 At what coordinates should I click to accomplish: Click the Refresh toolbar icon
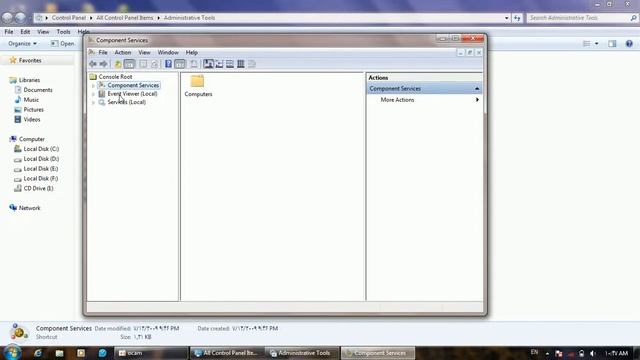point(155,64)
